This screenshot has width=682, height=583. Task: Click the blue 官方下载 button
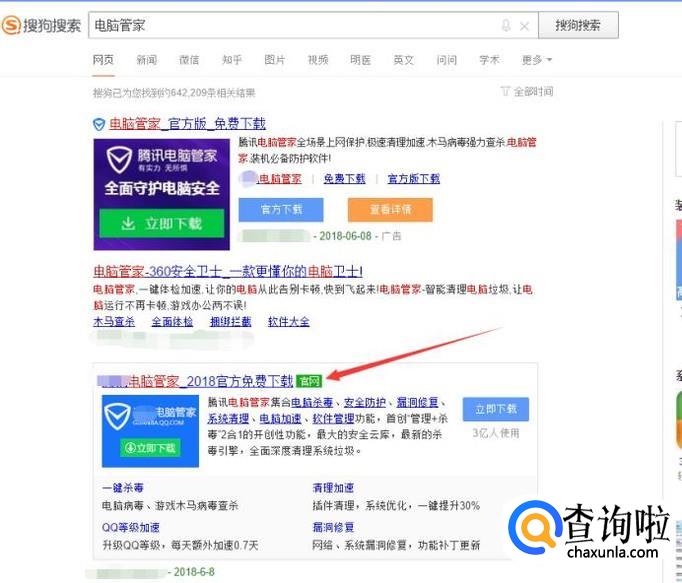click(281, 209)
